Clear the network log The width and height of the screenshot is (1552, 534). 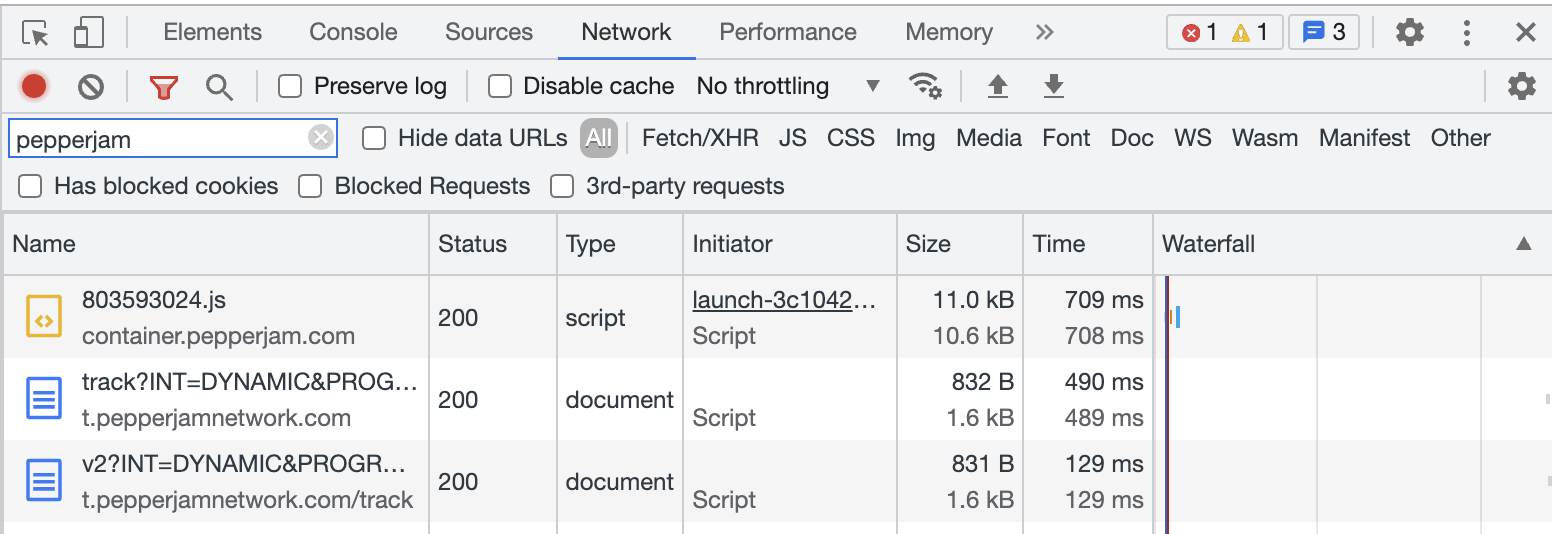[x=91, y=87]
